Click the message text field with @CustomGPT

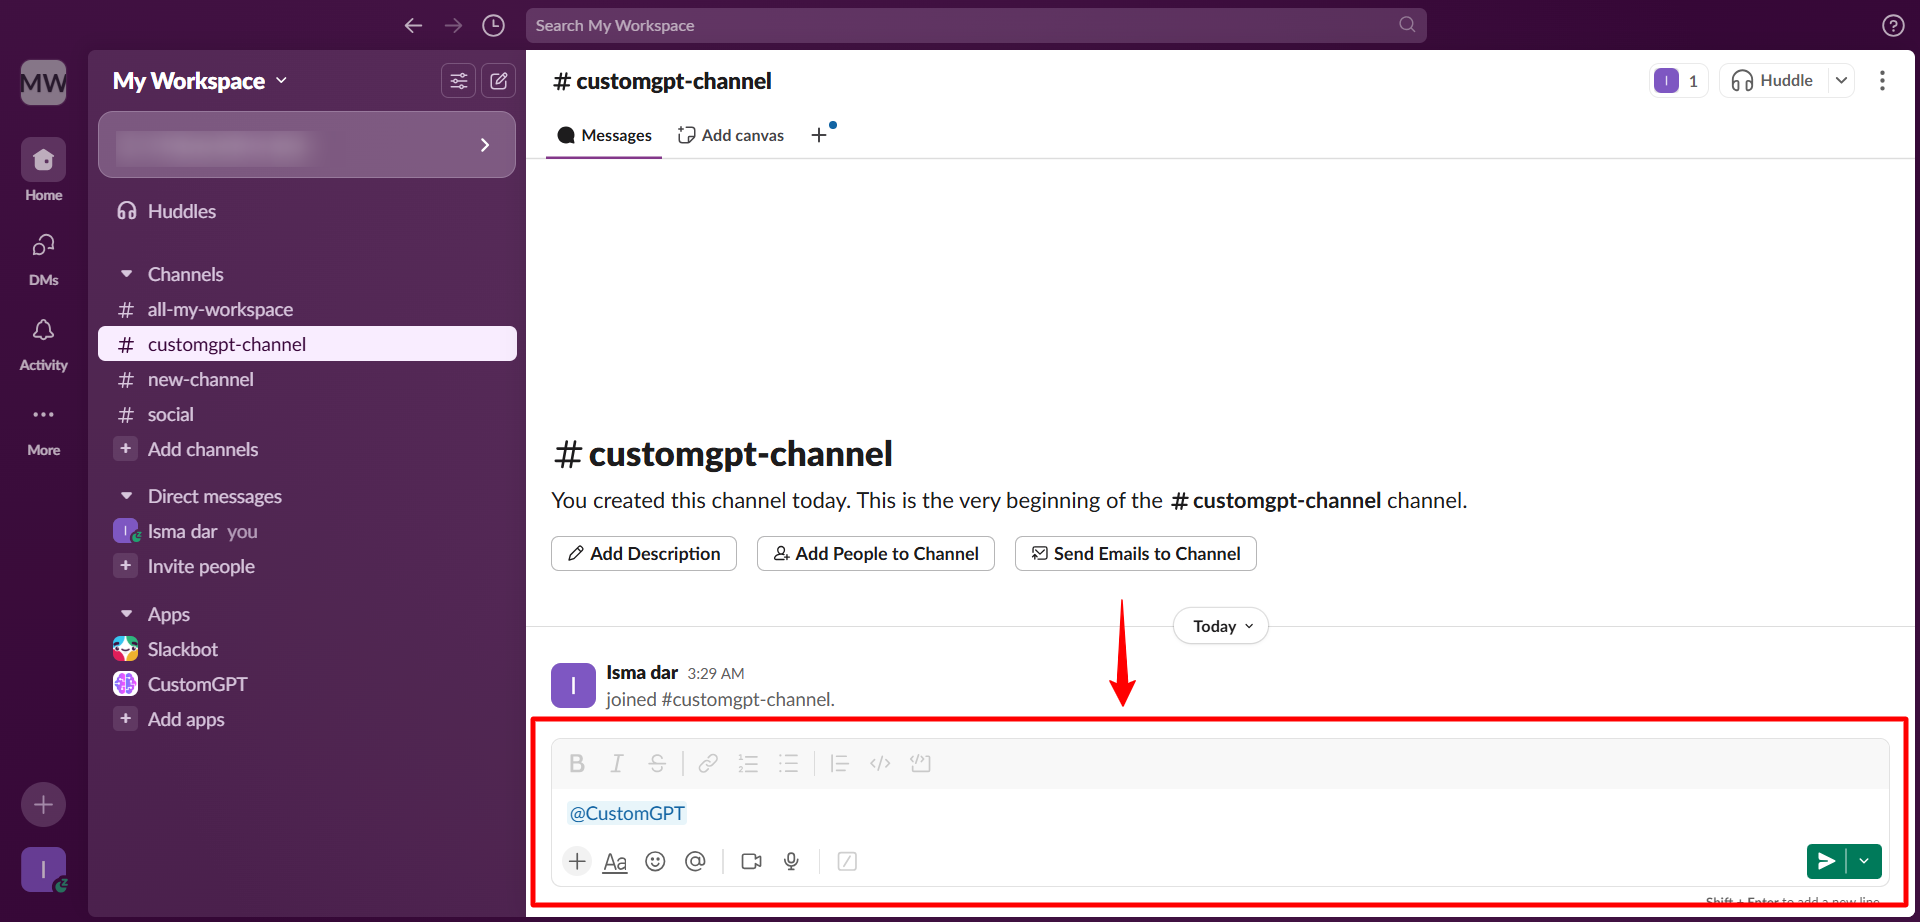click(x=1220, y=814)
